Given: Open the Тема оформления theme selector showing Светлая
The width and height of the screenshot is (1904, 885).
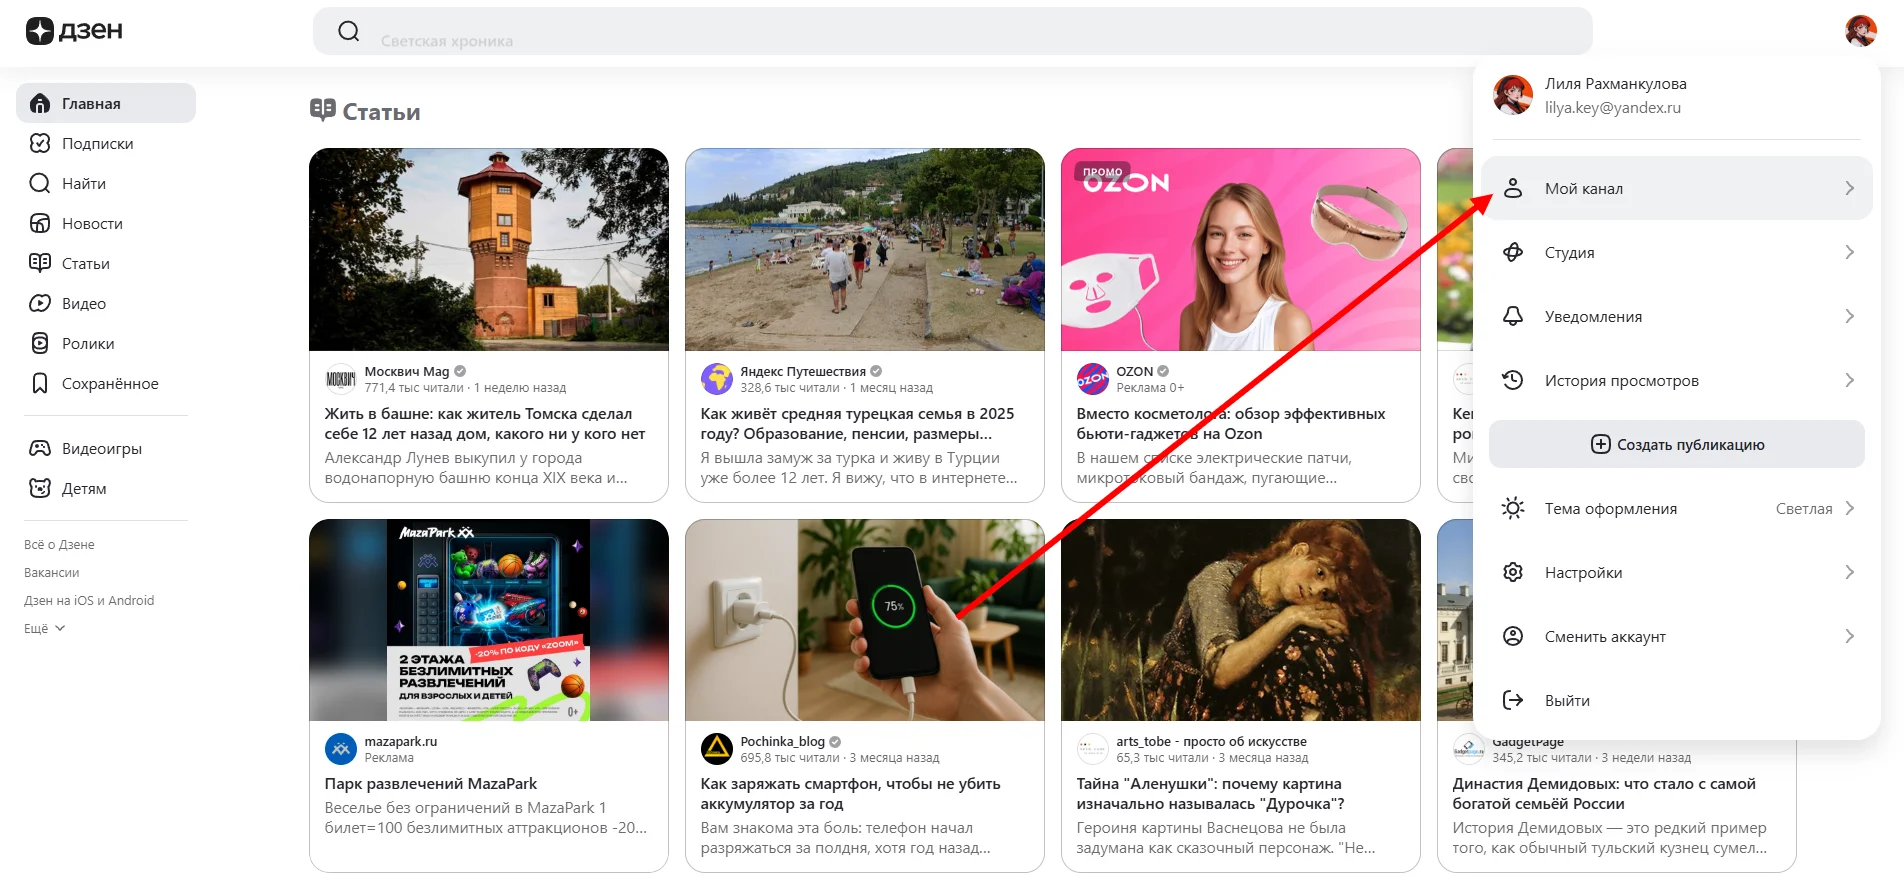Looking at the screenshot, I should click(x=1677, y=508).
